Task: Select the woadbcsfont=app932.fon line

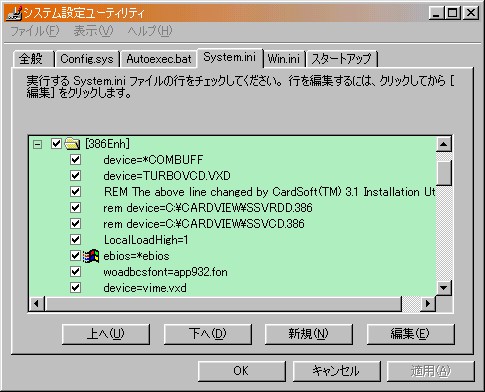Action: click(x=165, y=272)
